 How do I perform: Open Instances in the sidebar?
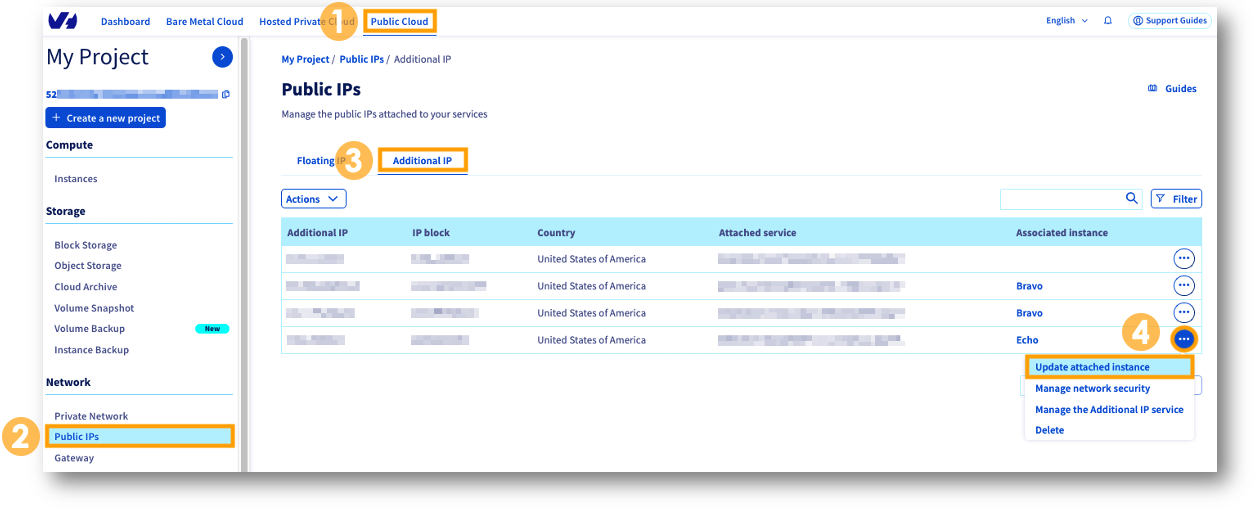point(76,179)
